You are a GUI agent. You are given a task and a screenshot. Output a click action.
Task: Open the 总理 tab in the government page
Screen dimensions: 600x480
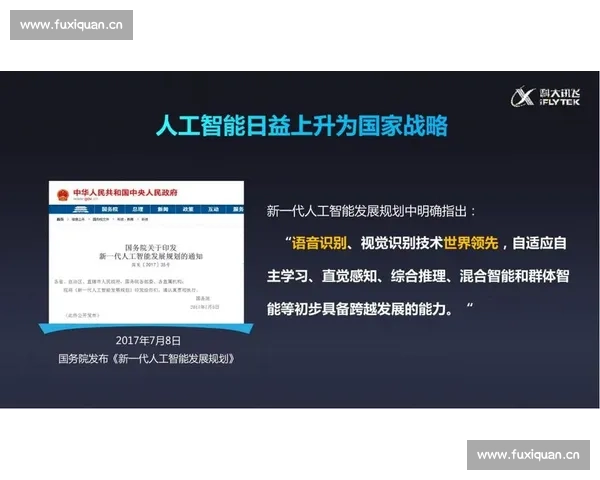pos(138,209)
